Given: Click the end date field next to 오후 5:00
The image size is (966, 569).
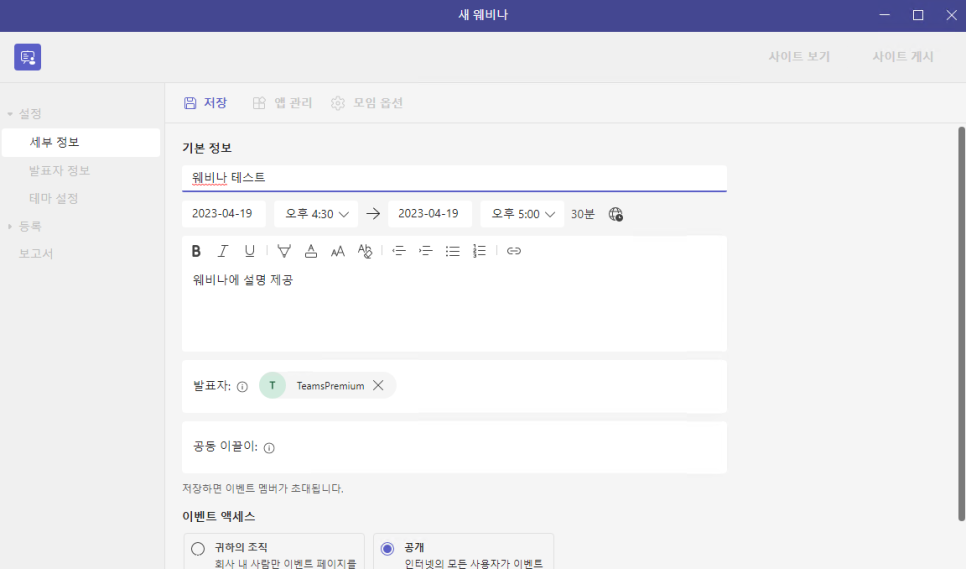Looking at the screenshot, I should 429,214.
